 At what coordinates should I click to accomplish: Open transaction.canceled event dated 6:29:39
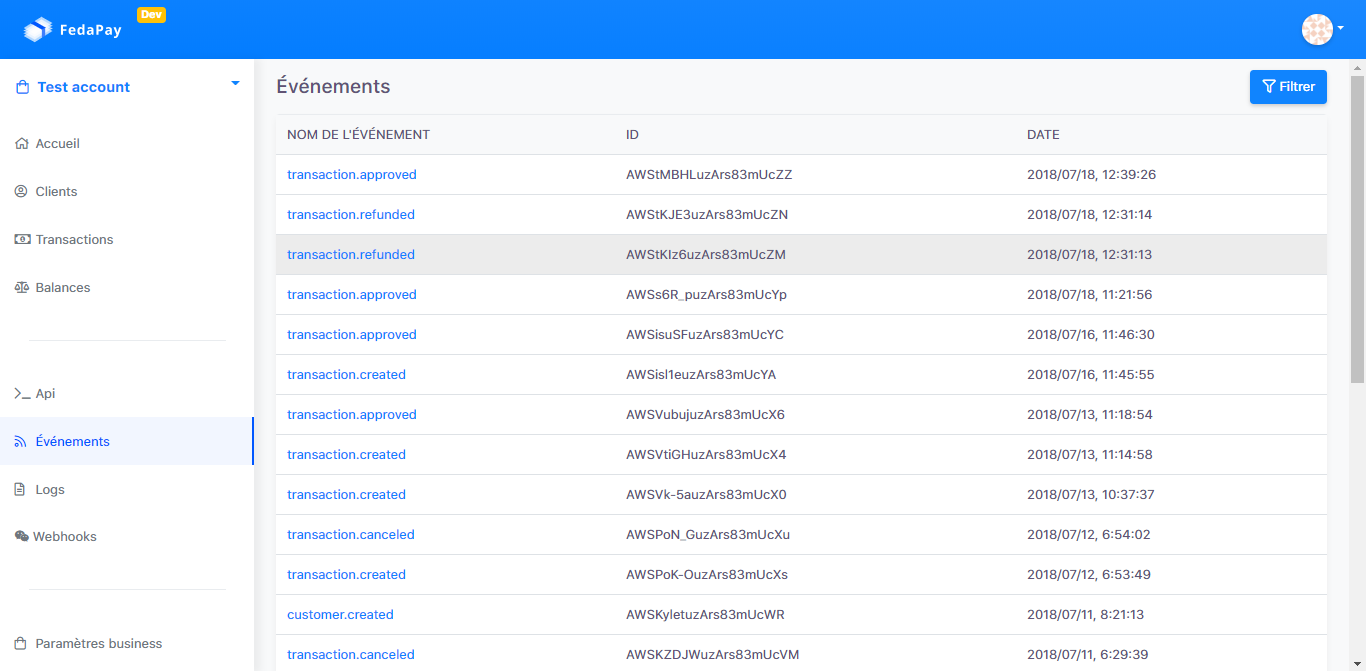pos(350,654)
